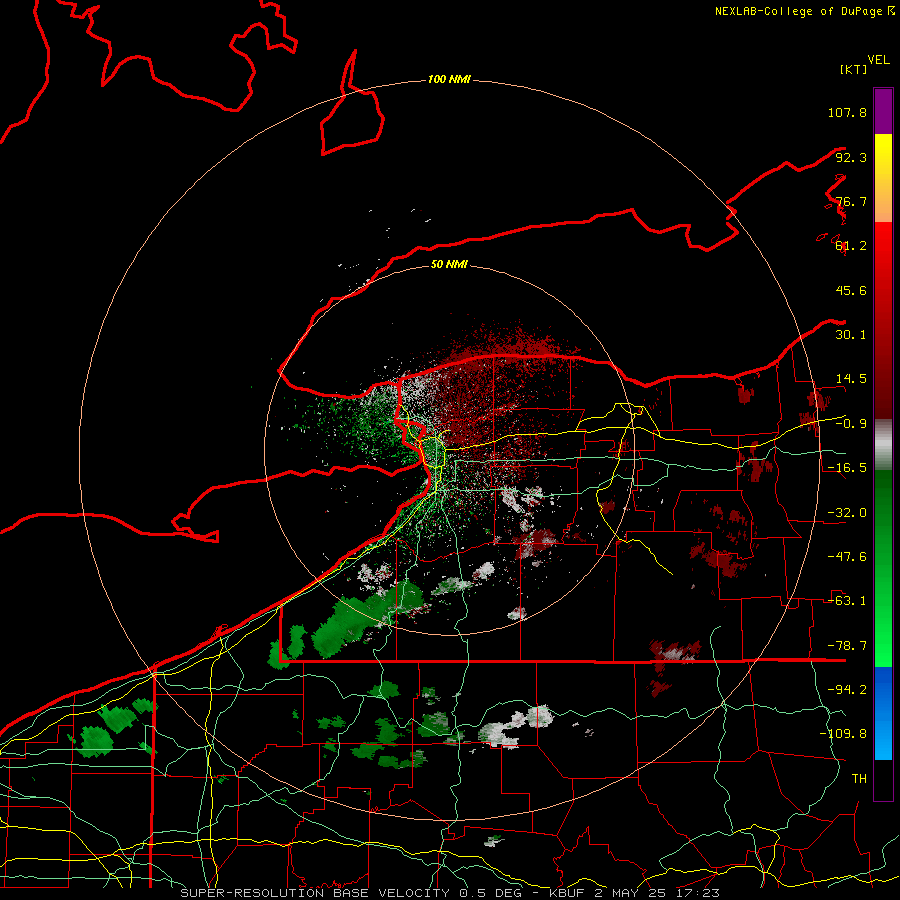Click the 92.3 velocity scale value
Screen dimensions: 900x900
851,157
